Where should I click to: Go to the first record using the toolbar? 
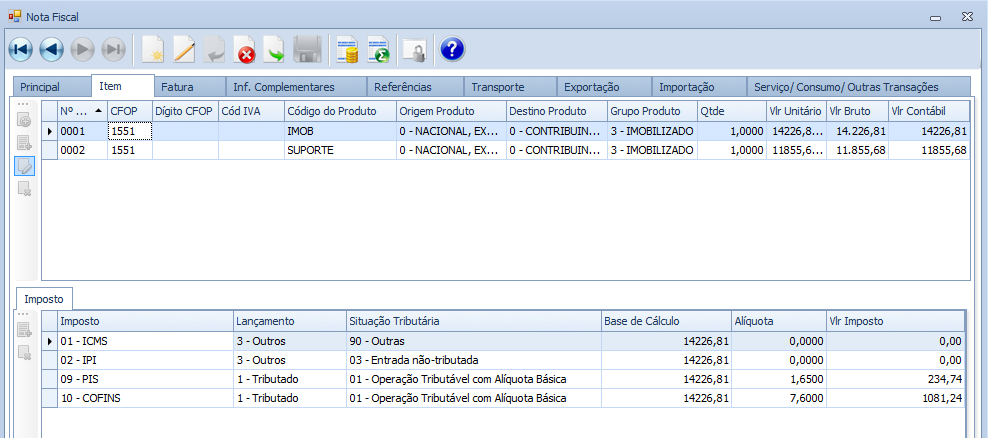coord(21,49)
